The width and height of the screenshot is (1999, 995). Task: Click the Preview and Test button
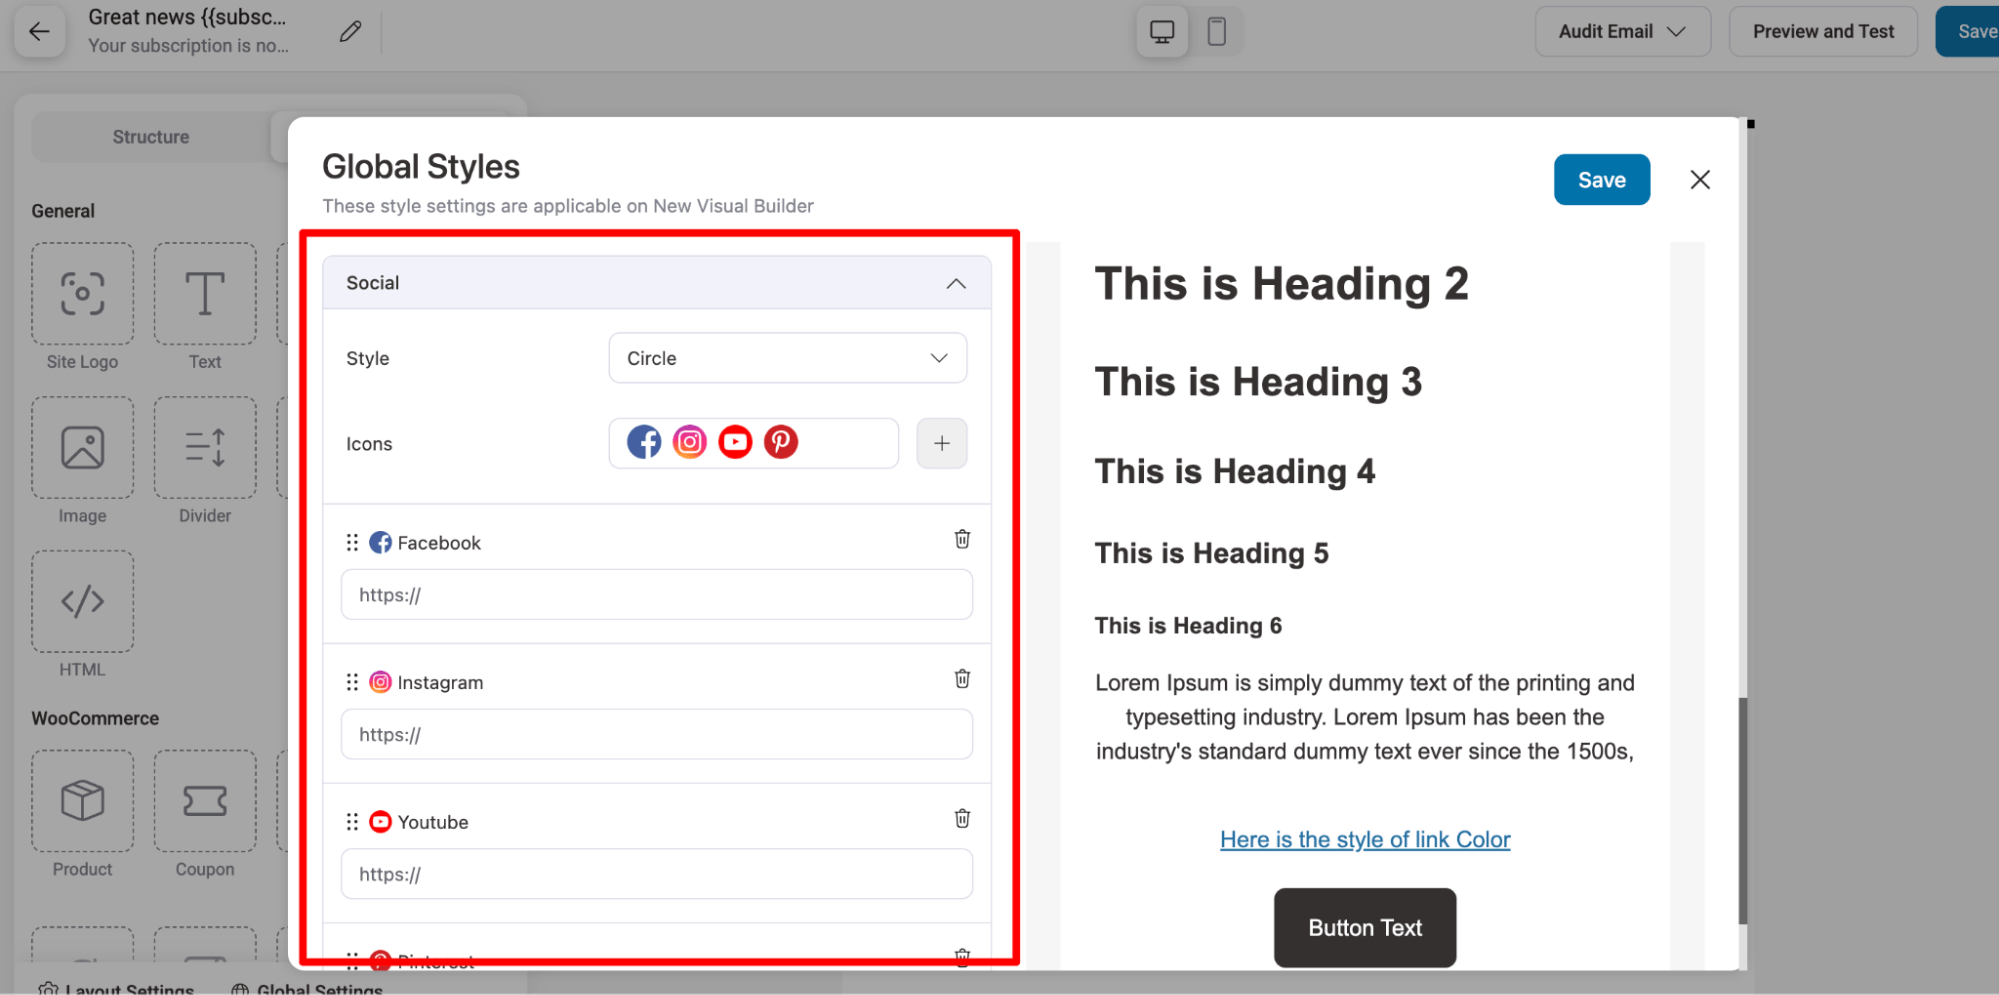[x=1822, y=32]
